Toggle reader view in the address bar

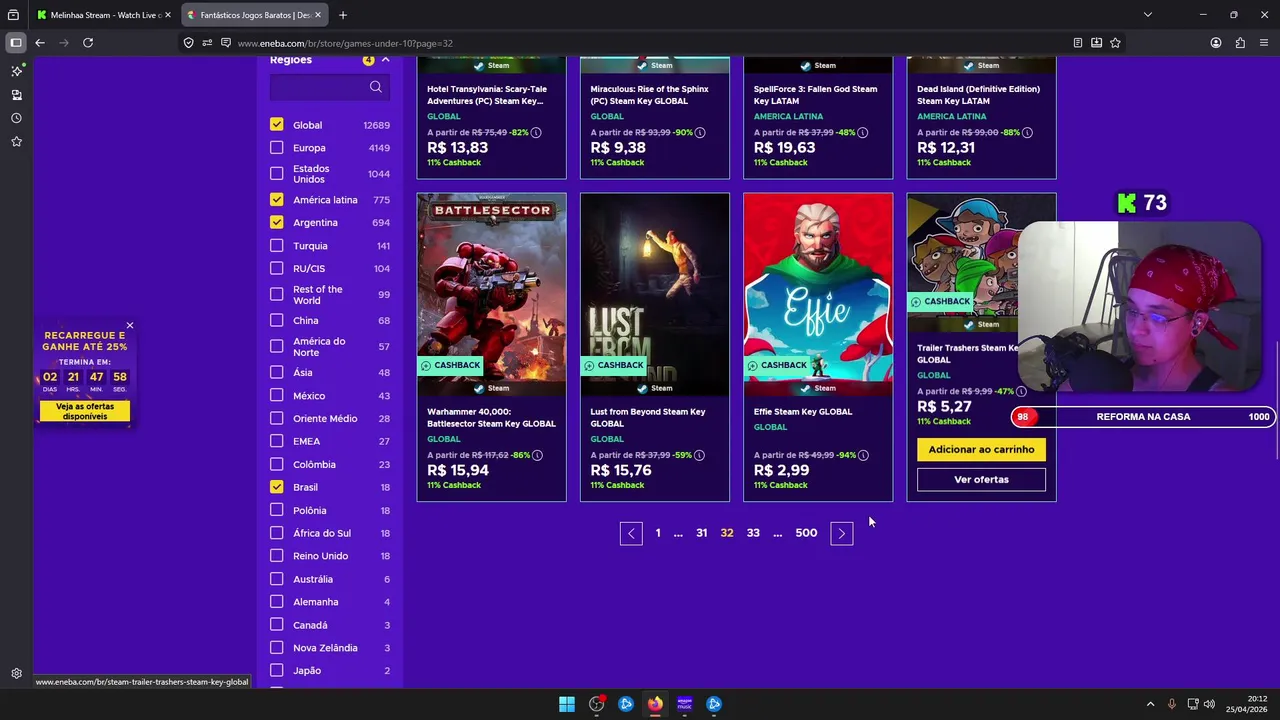pyautogui.click(x=1077, y=43)
